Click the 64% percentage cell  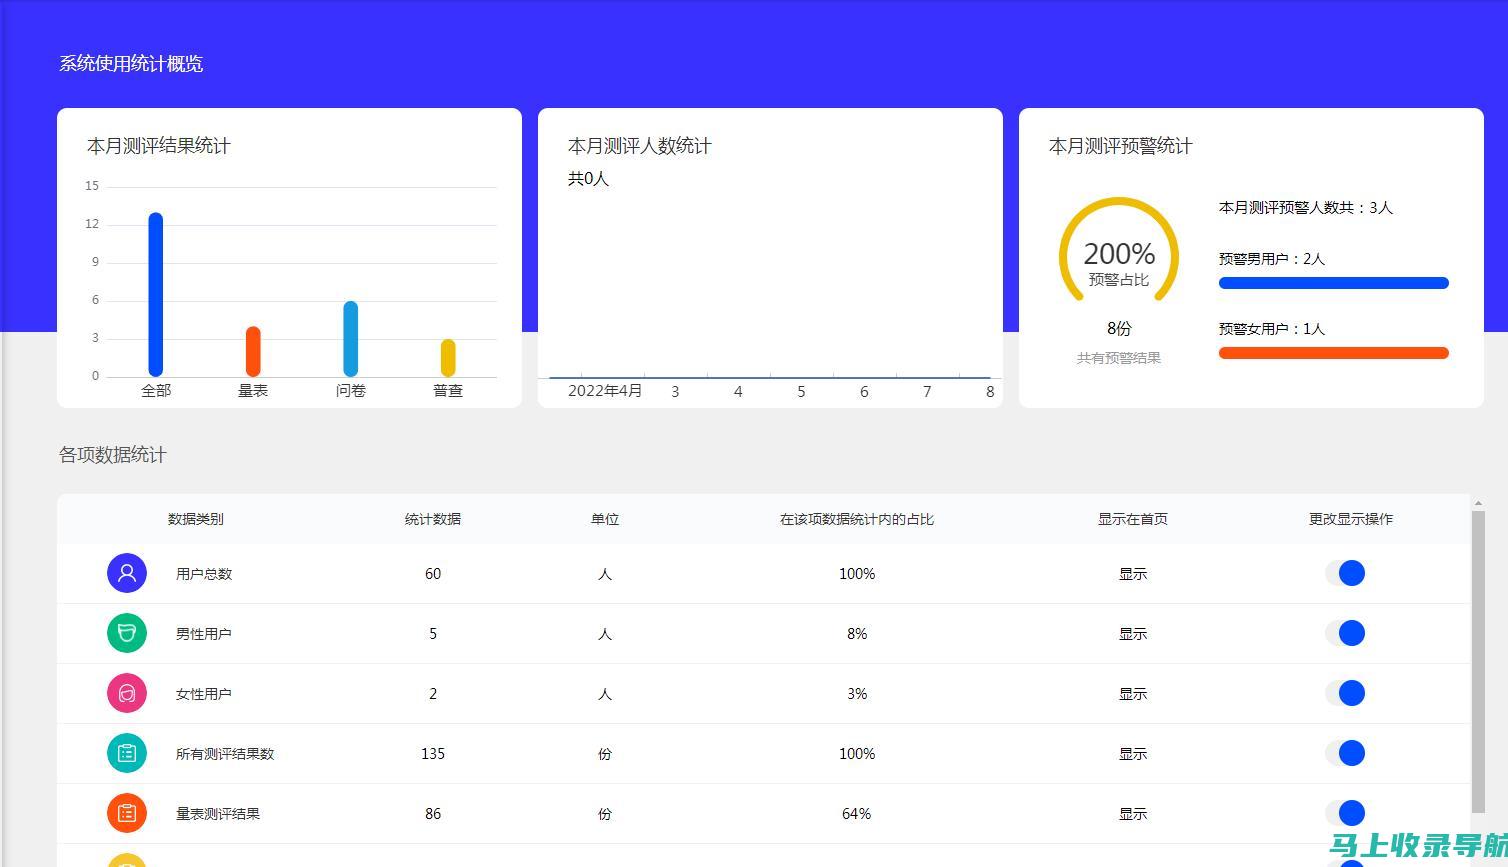pyautogui.click(x=857, y=814)
